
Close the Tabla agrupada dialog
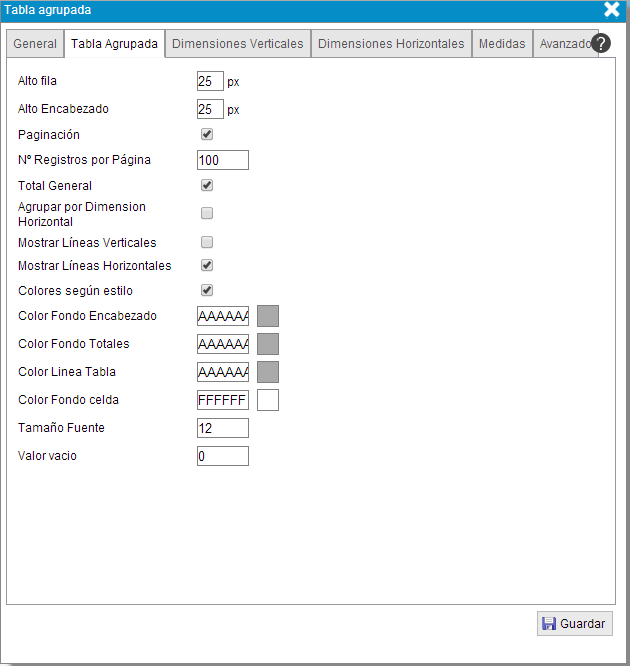point(612,10)
